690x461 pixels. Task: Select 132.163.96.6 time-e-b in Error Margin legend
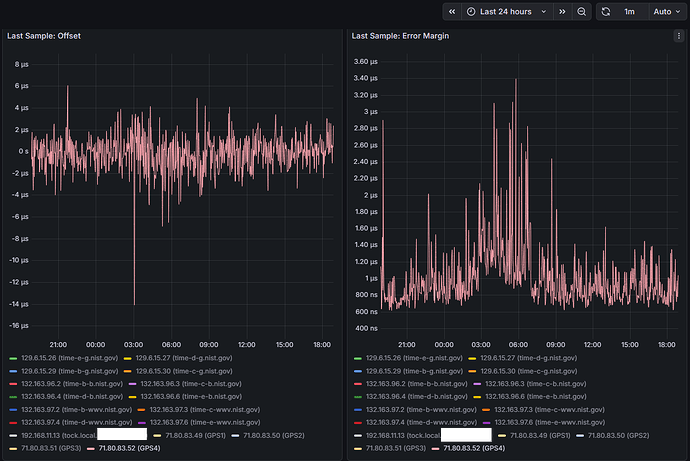tap(536, 396)
